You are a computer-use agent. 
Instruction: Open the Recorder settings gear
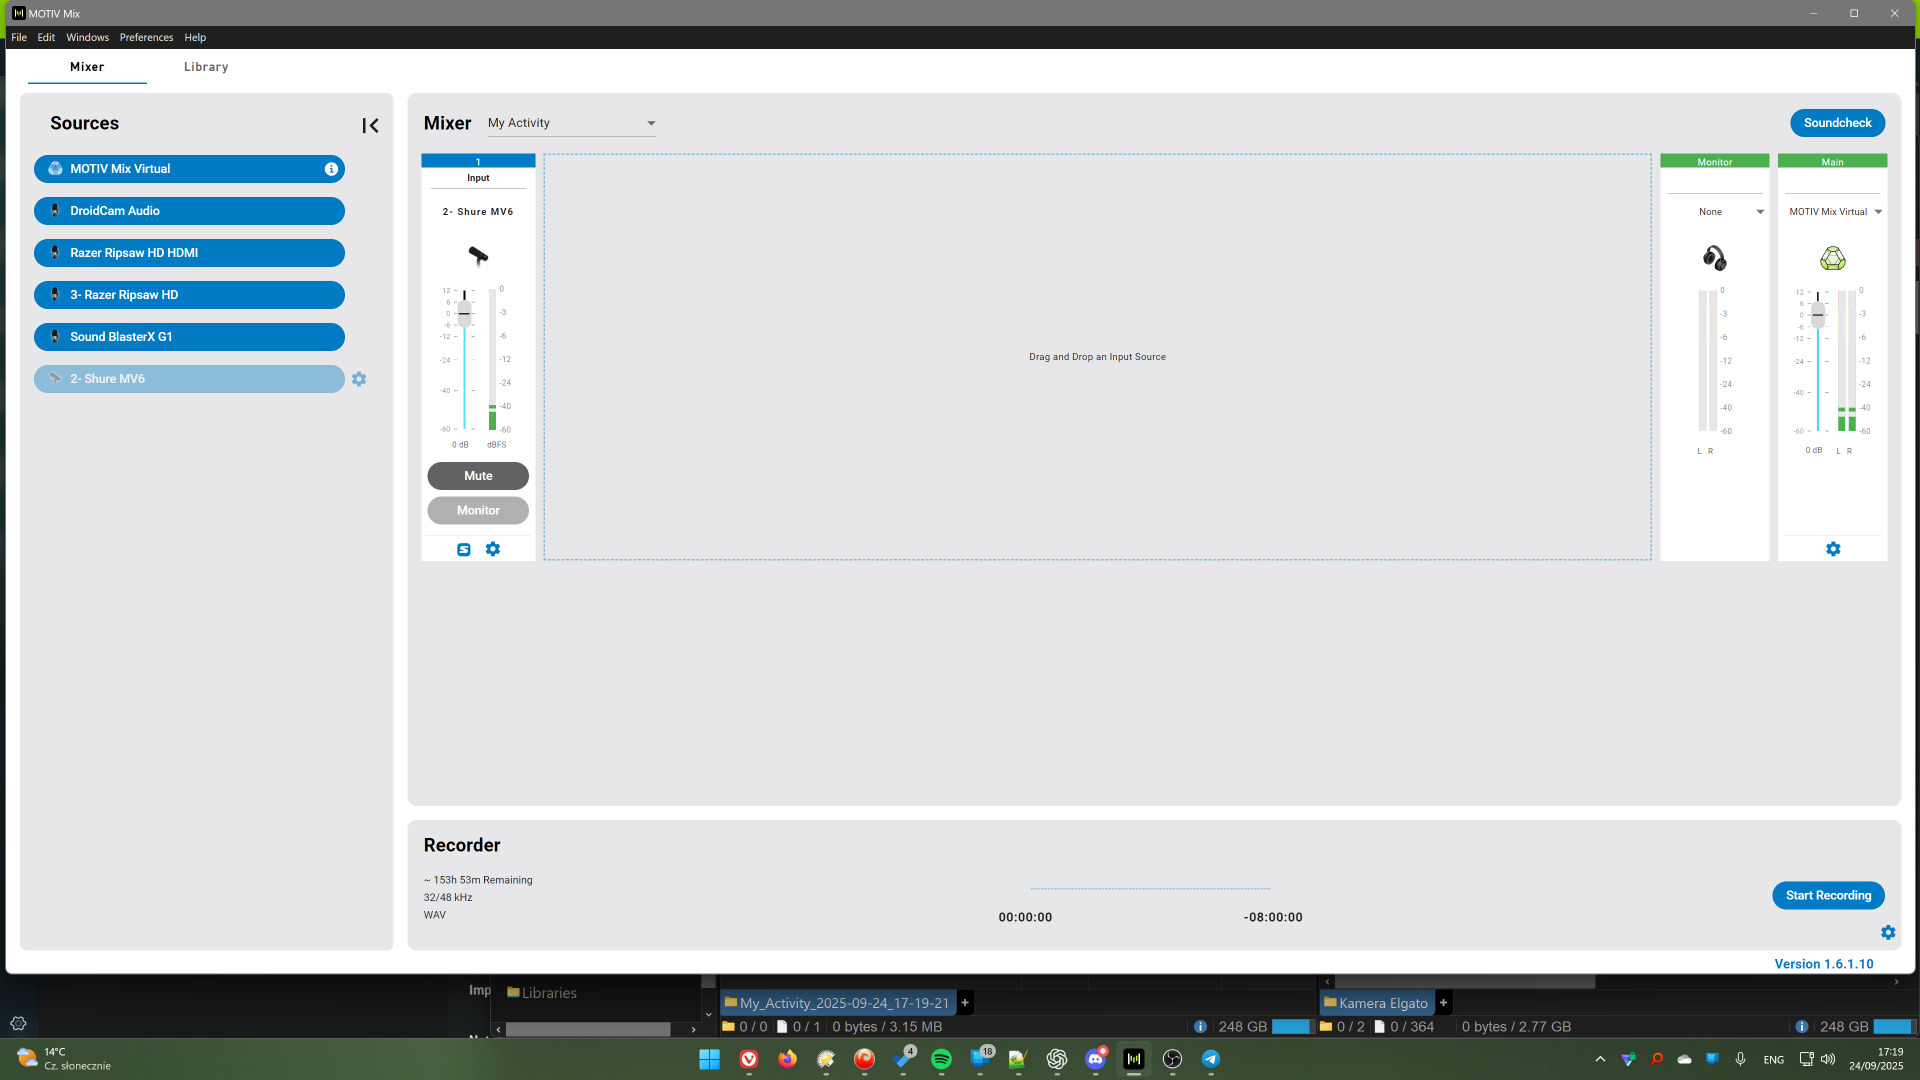click(x=1888, y=932)
